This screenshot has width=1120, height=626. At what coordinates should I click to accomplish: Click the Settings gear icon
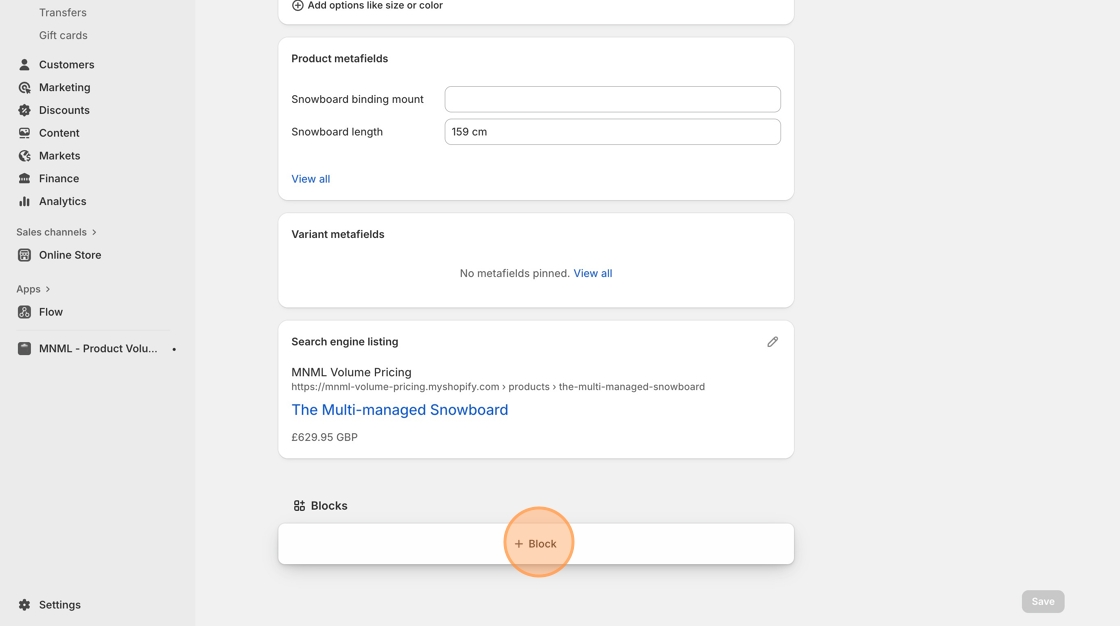pyautogui.click(x=24, y=605)
